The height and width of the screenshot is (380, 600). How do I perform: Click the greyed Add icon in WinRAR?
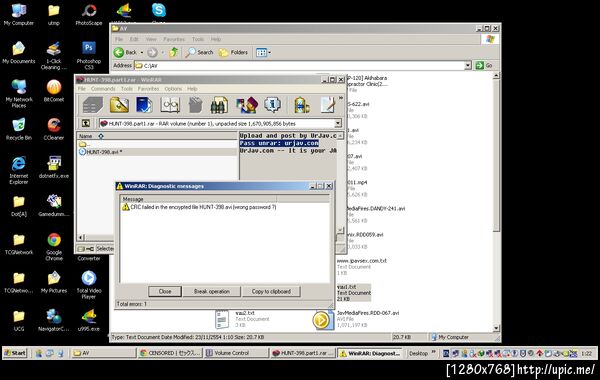pos(92,105)
